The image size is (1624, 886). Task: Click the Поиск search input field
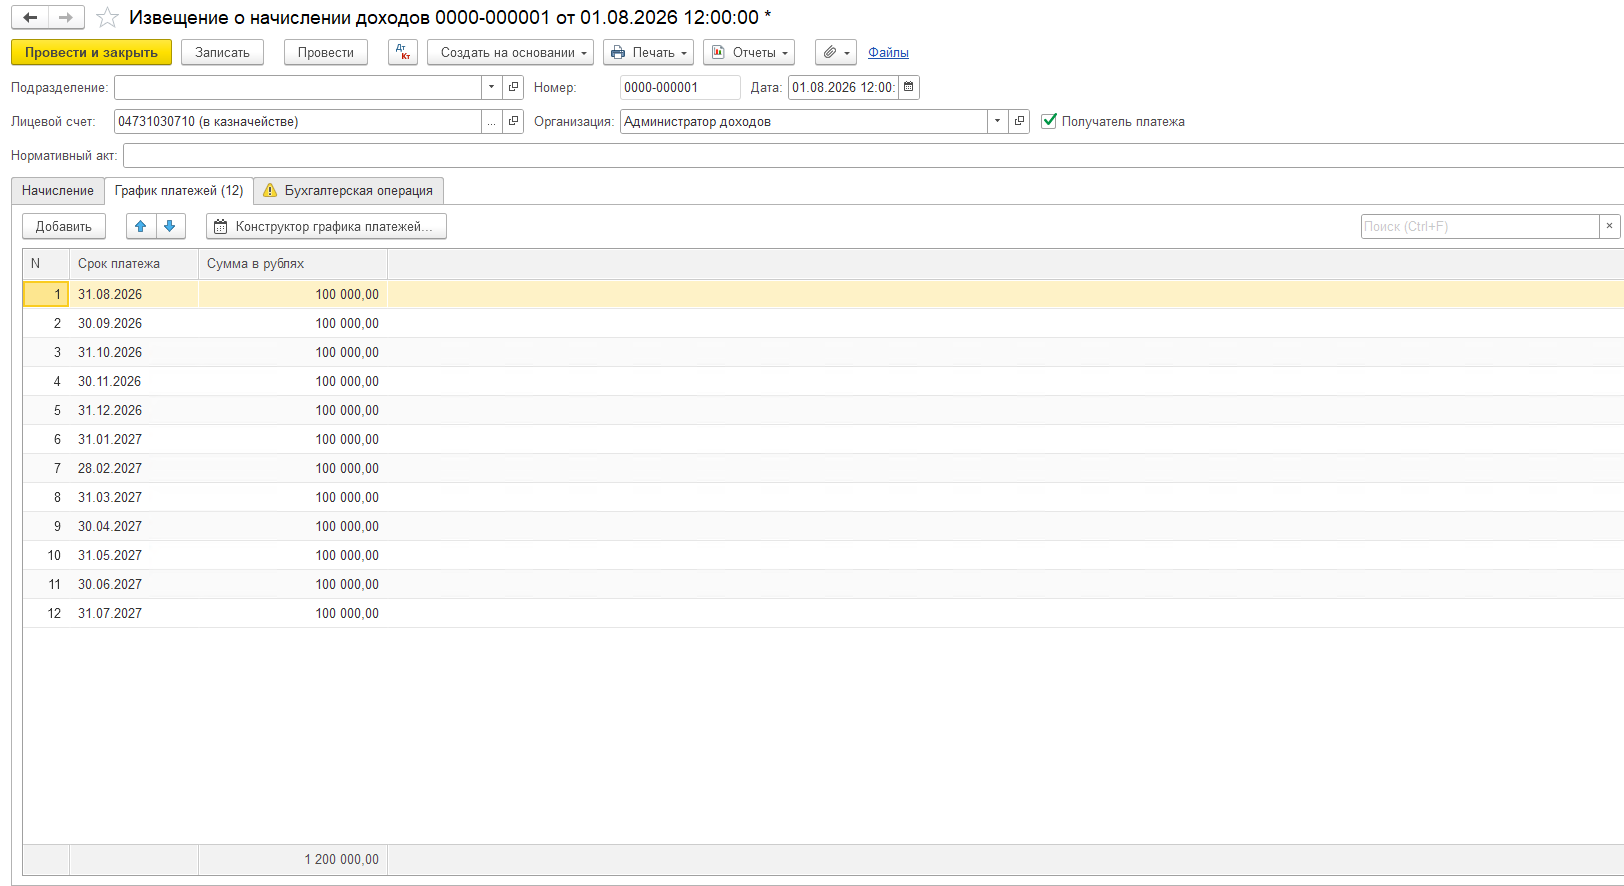tap(1480, 226)
